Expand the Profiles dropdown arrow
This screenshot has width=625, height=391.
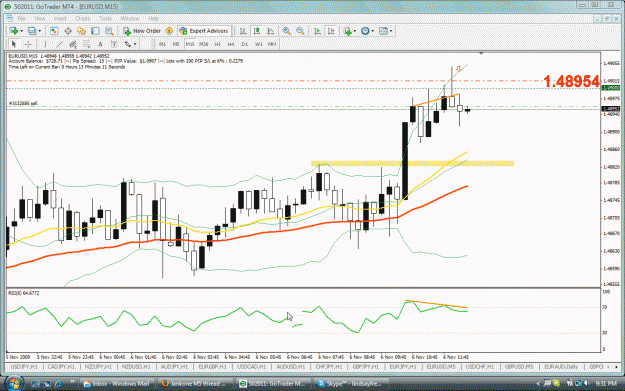[x=39, y=31]
